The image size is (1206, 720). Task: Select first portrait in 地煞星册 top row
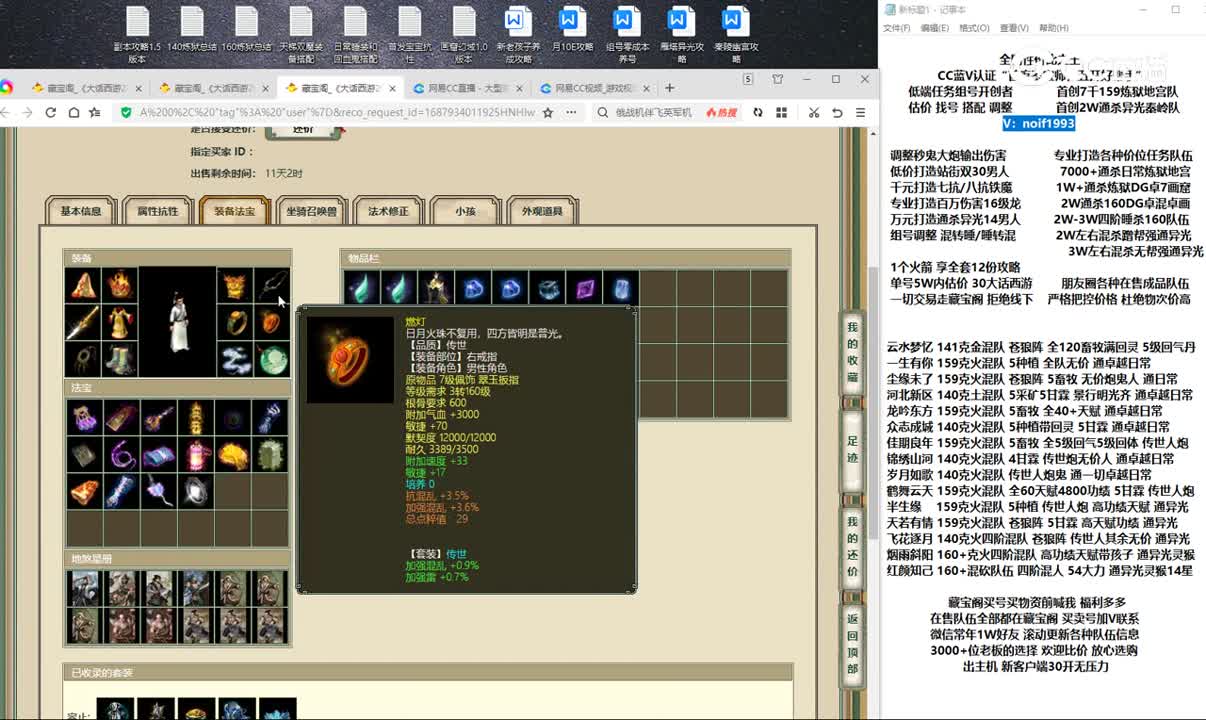click(x=84, y=587)
